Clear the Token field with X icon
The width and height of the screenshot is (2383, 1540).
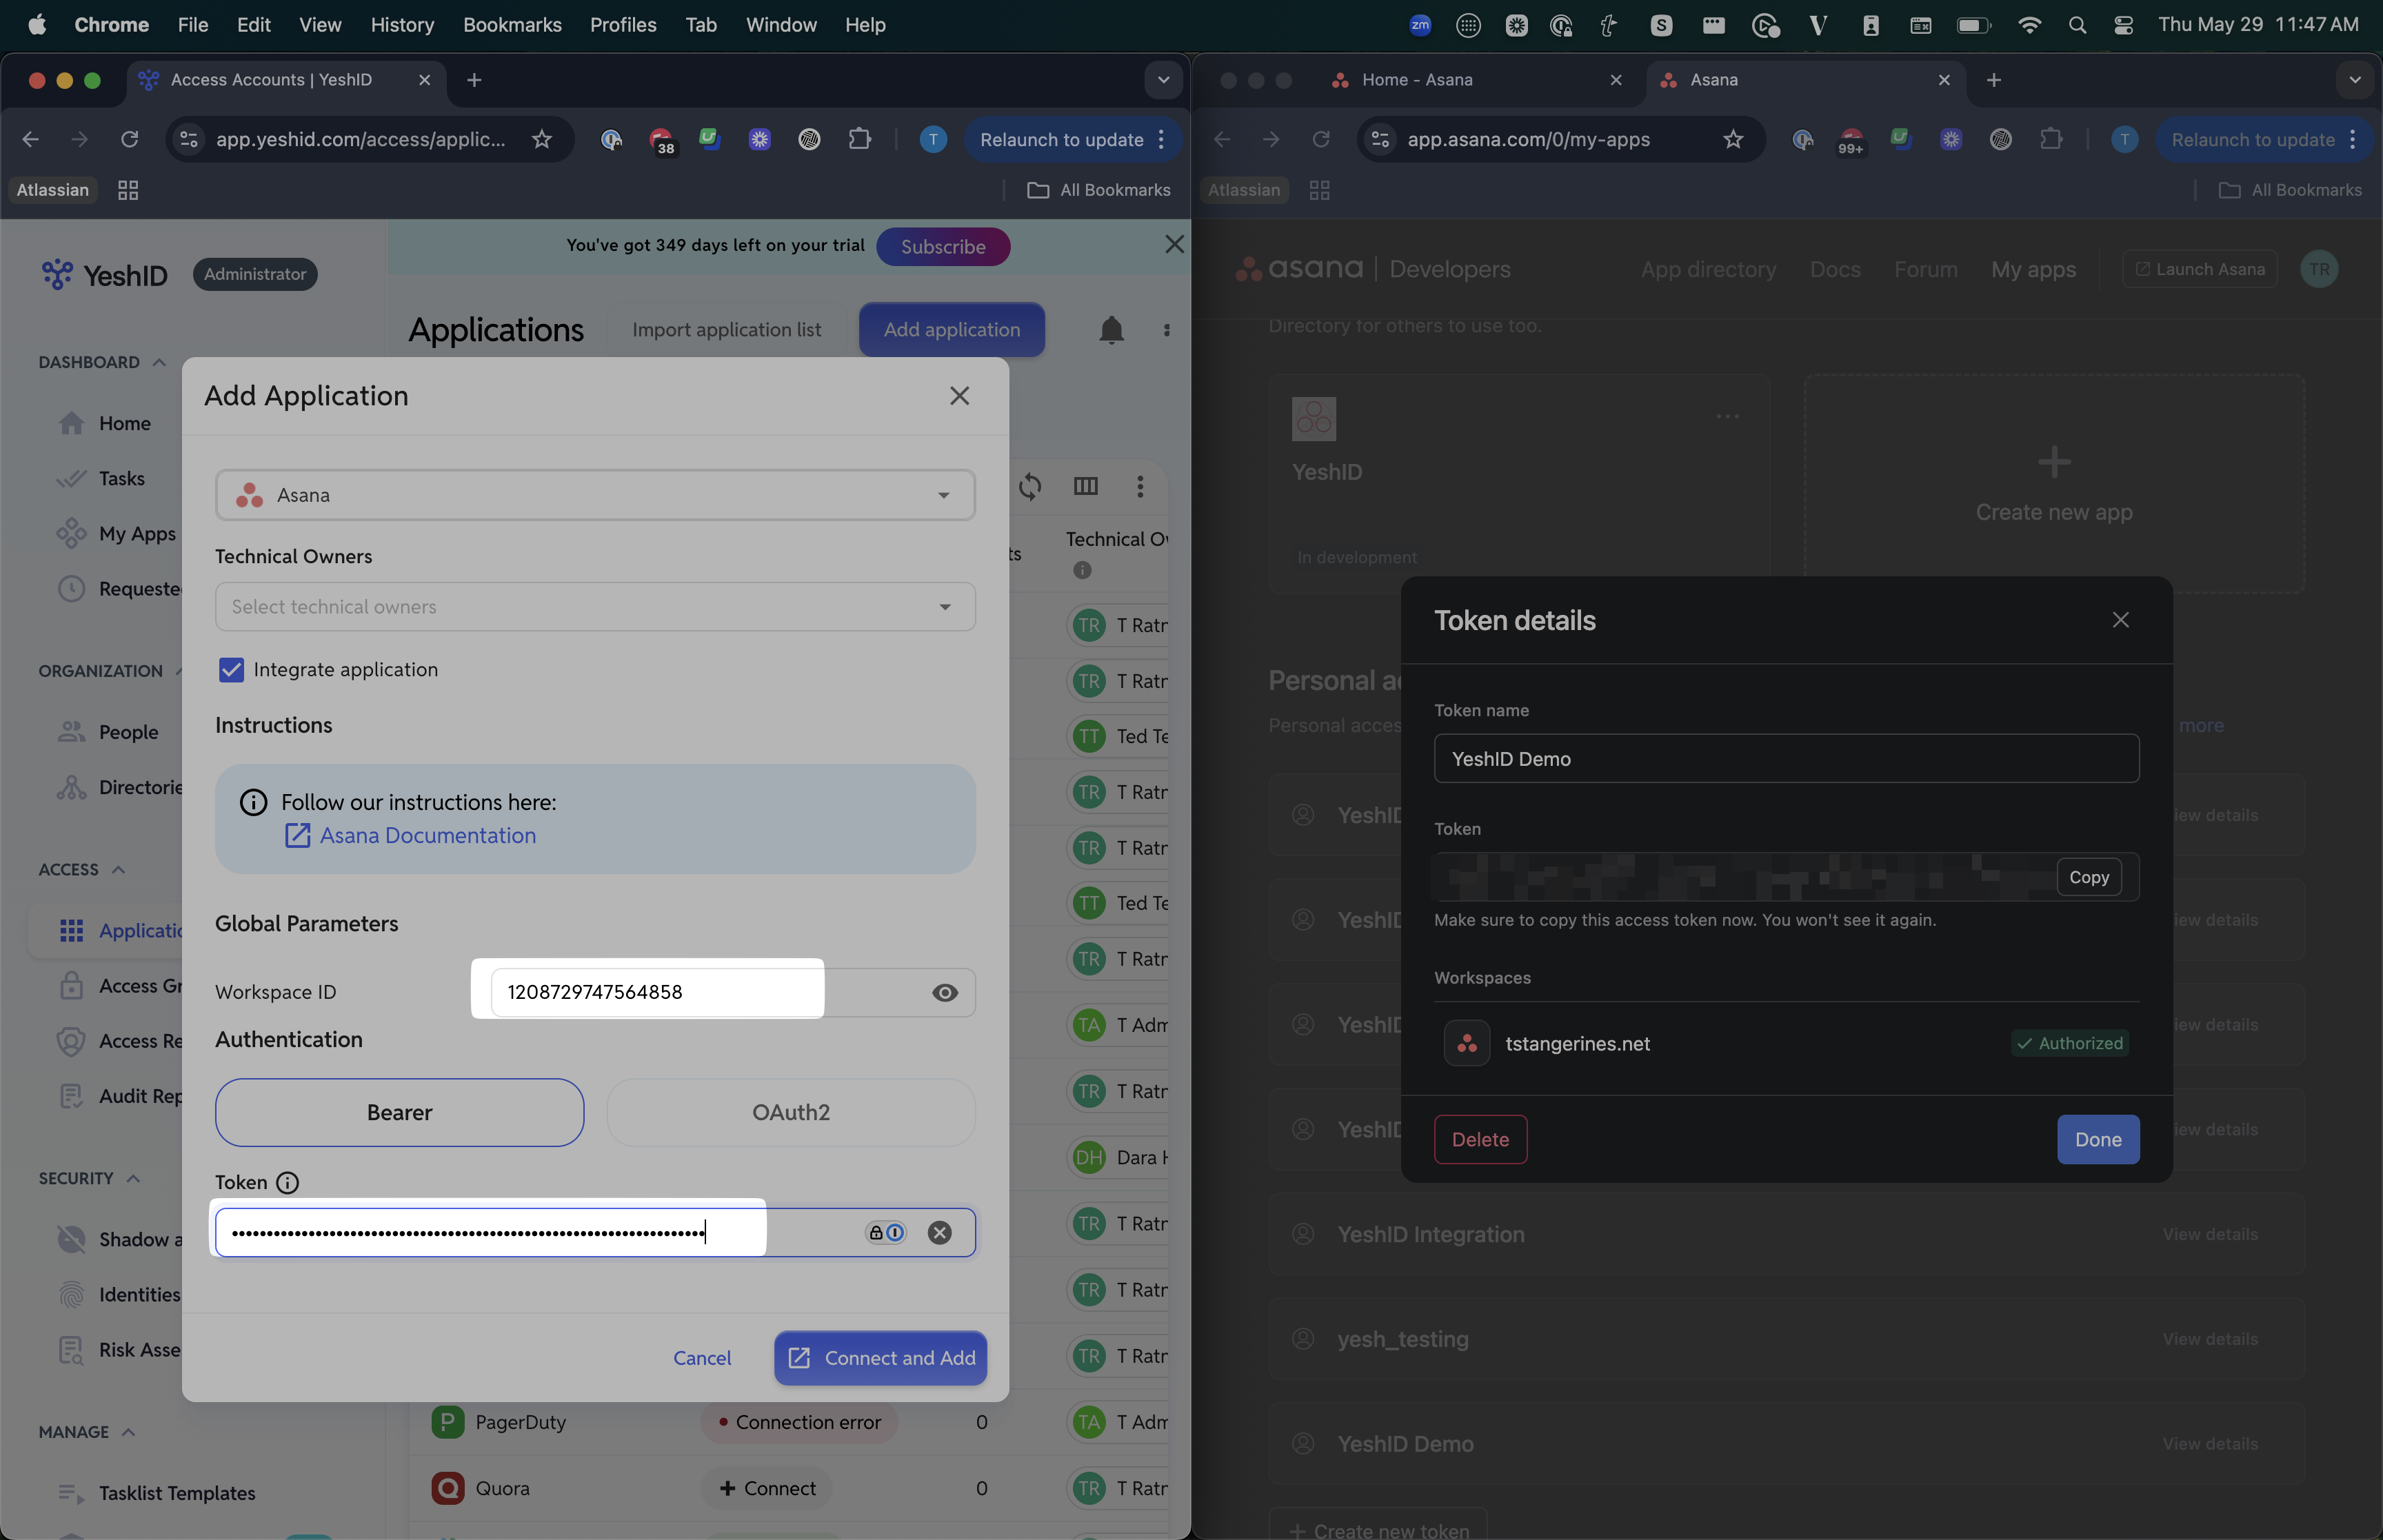[939, 1232]
